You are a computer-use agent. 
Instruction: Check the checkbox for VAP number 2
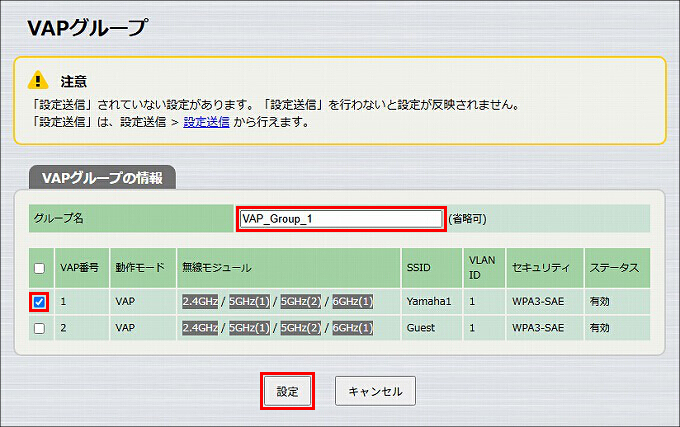[39, 328]
